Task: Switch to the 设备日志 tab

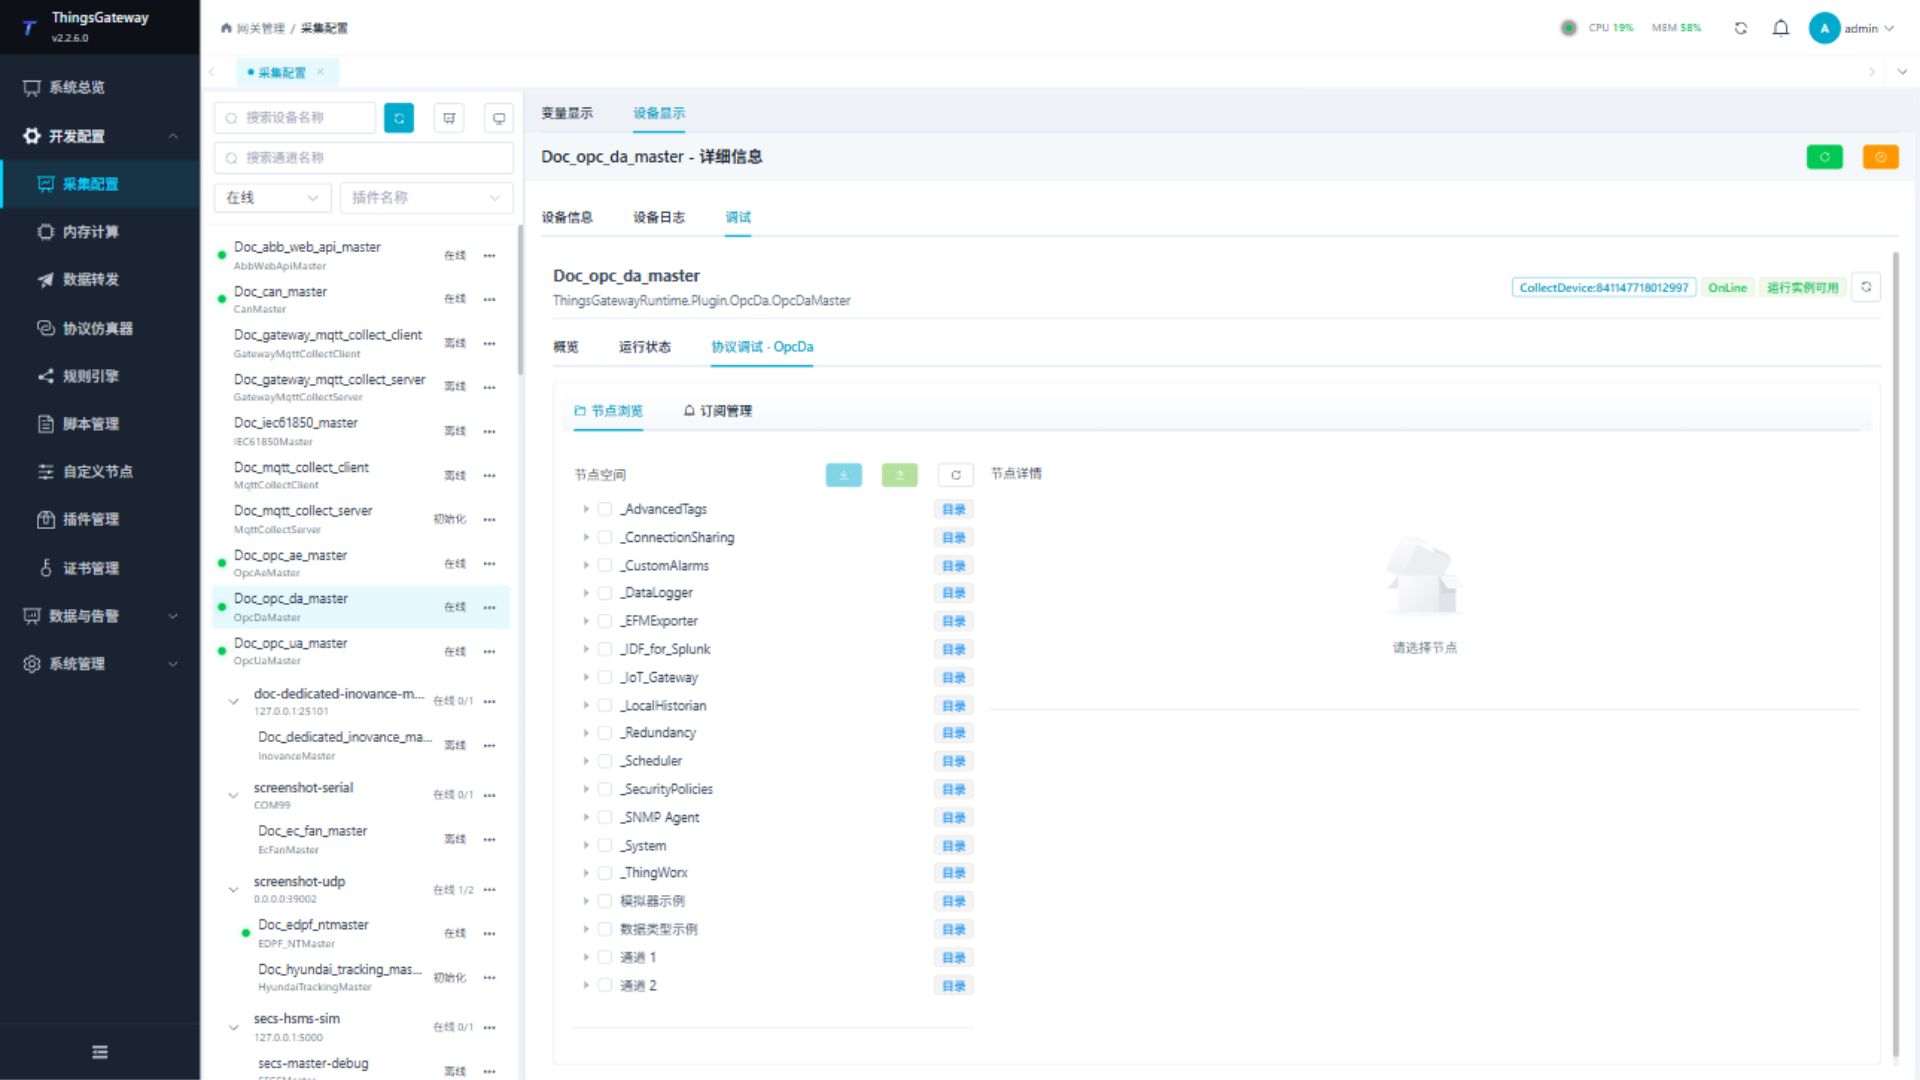Action: point(659,217)
